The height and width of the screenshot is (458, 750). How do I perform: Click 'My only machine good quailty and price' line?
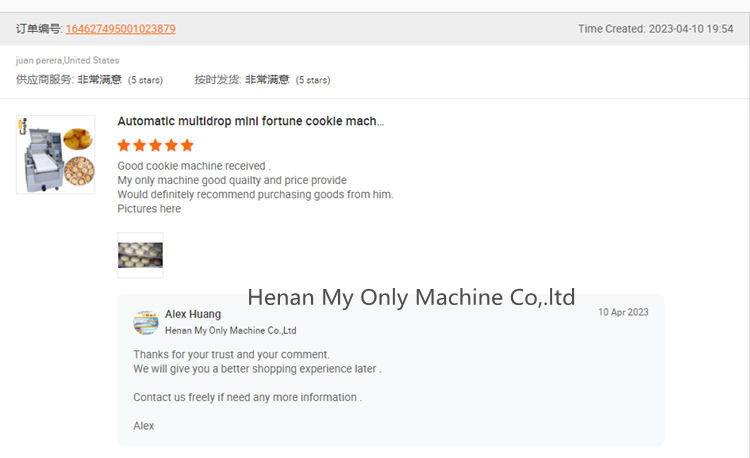pos(232,180)
